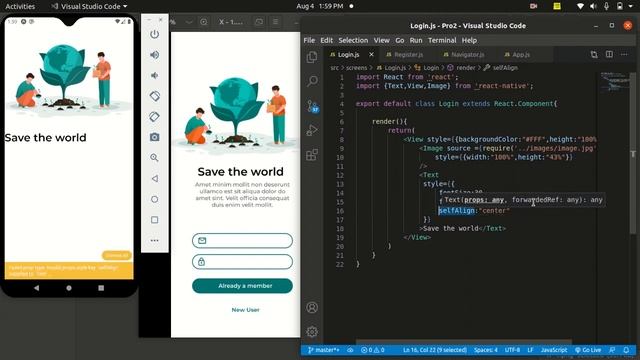Switch to the Navigator.js tab

coord(467,54)
